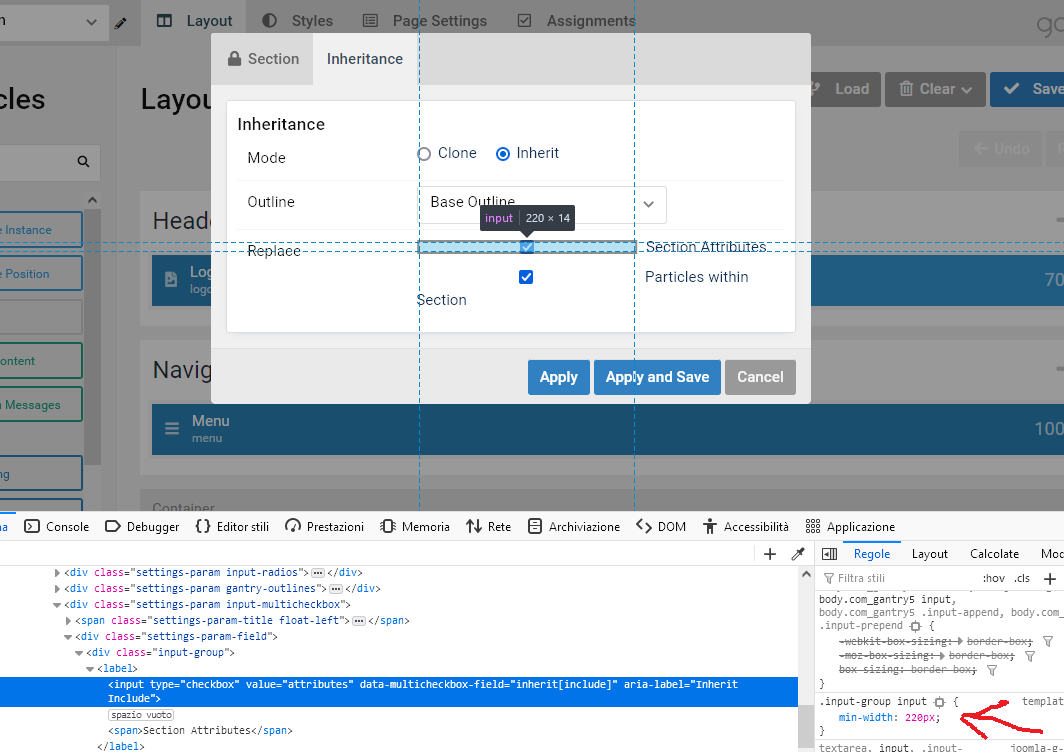Click the sidebar scroll-up chevron
This screenshot has width=1064, height=752.
point(92,200)
